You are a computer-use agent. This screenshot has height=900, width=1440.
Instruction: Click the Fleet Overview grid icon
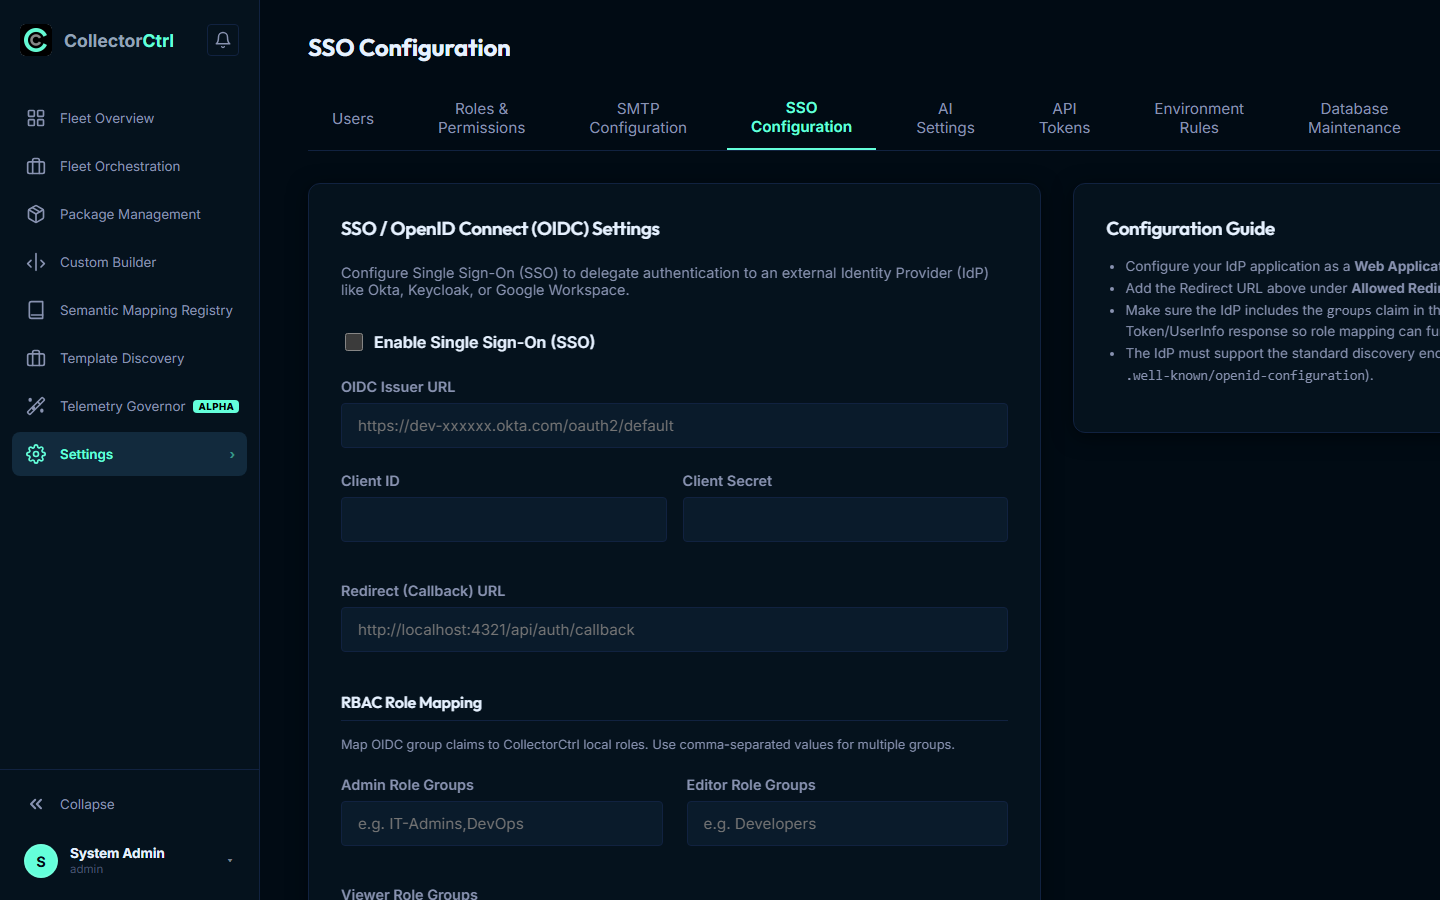point(36,118)
